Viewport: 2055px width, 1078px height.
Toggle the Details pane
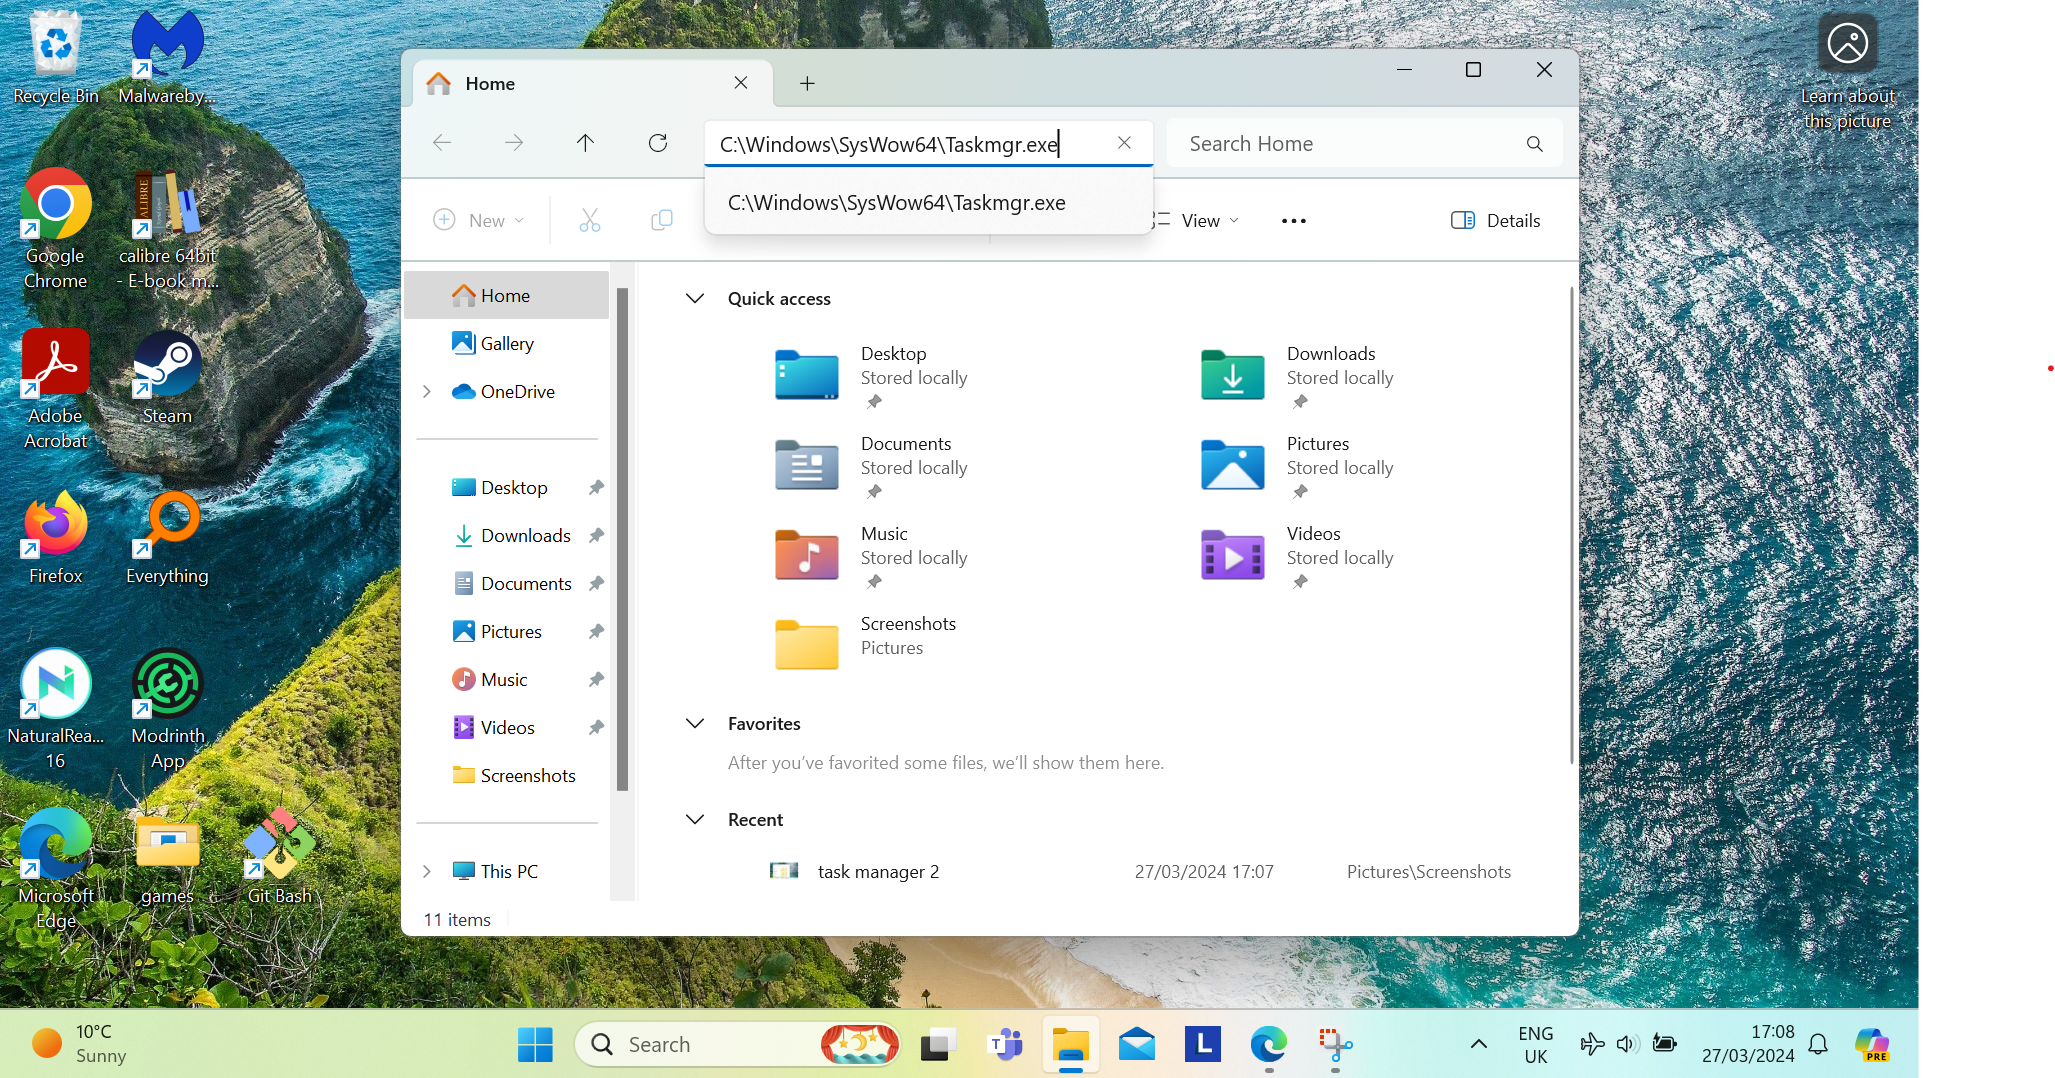coord(1495,220)
